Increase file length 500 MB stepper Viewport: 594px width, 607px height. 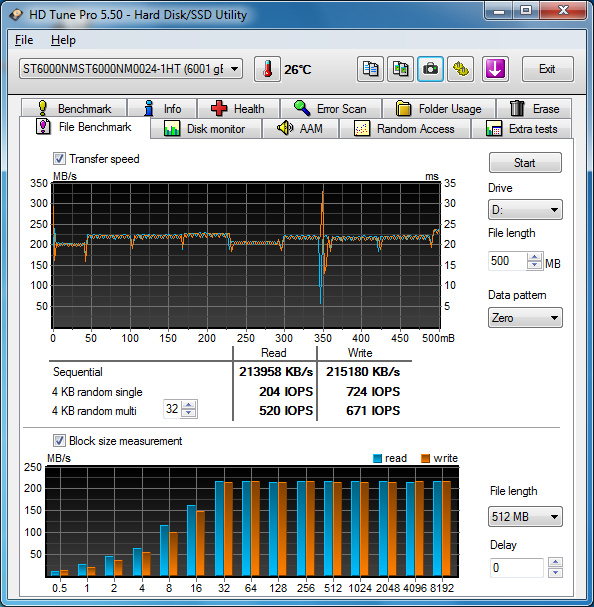click(535, 257)
